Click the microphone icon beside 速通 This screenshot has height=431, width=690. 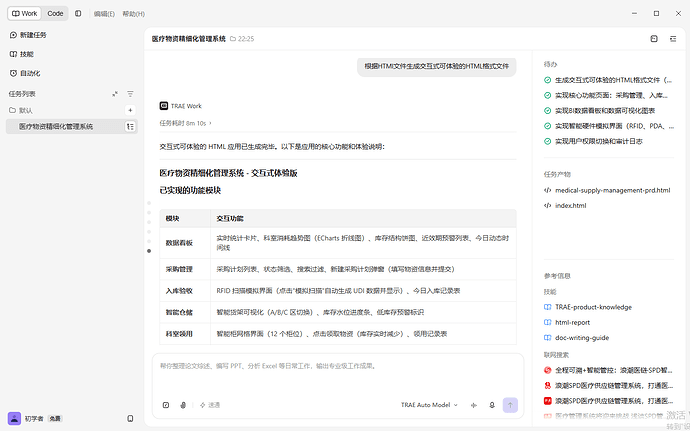[x=183, y=405]
